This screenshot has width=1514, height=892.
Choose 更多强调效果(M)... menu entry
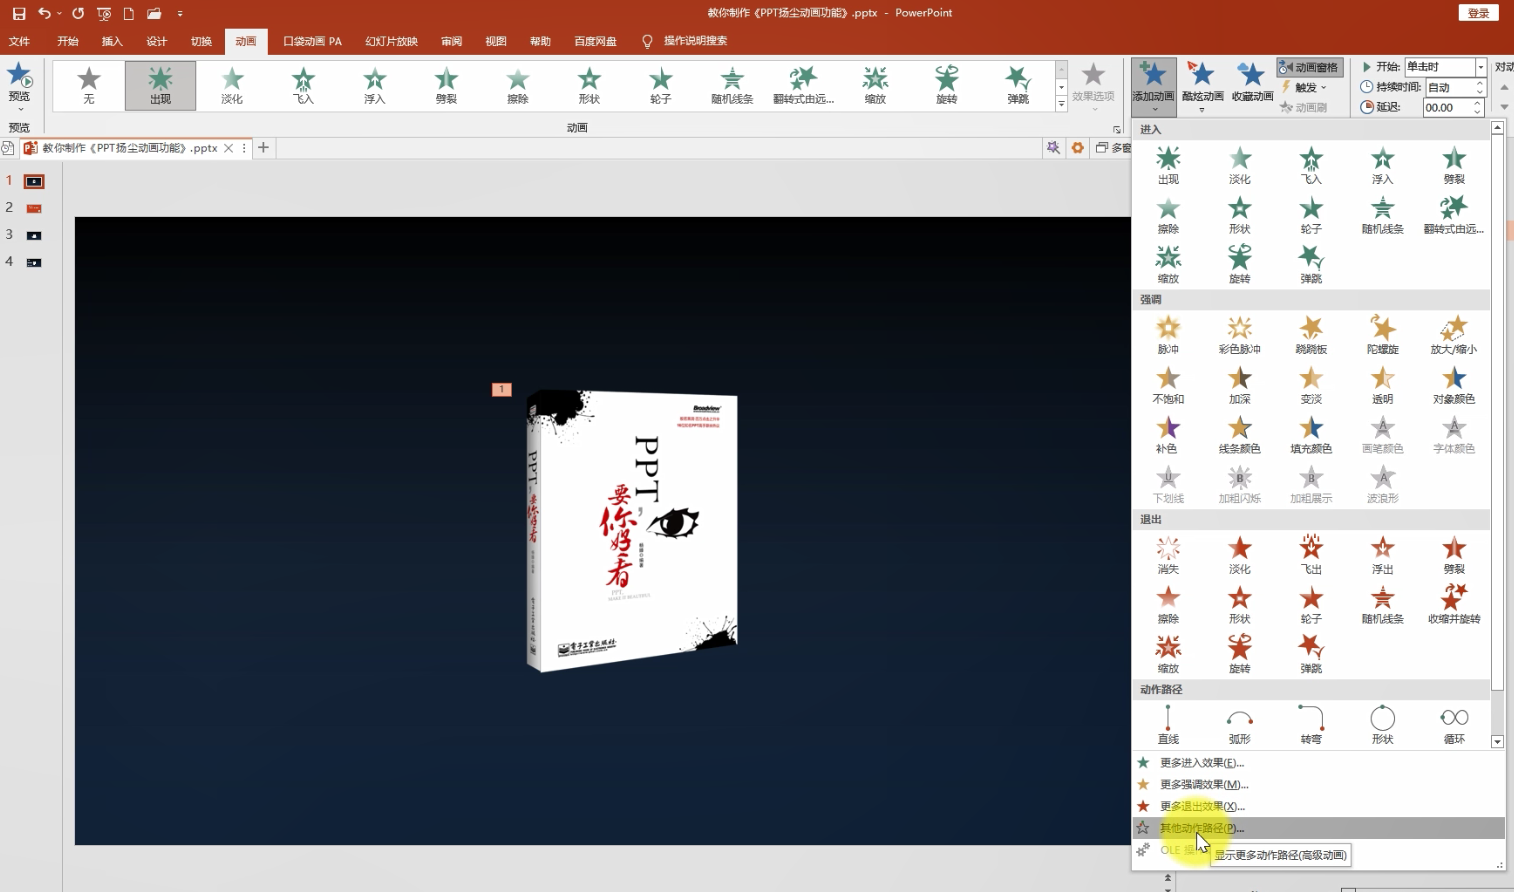pyautogui.click(x=1318, y=785)
